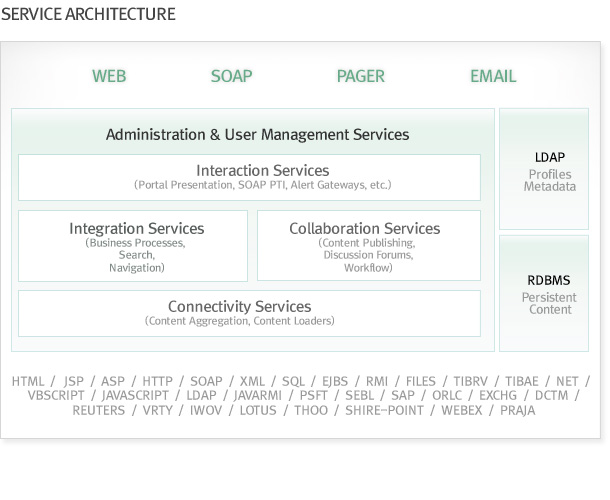The image size is (610, 500).
Task: Click VBSCRIPT in the technology list
Action: tap(56, 396)
